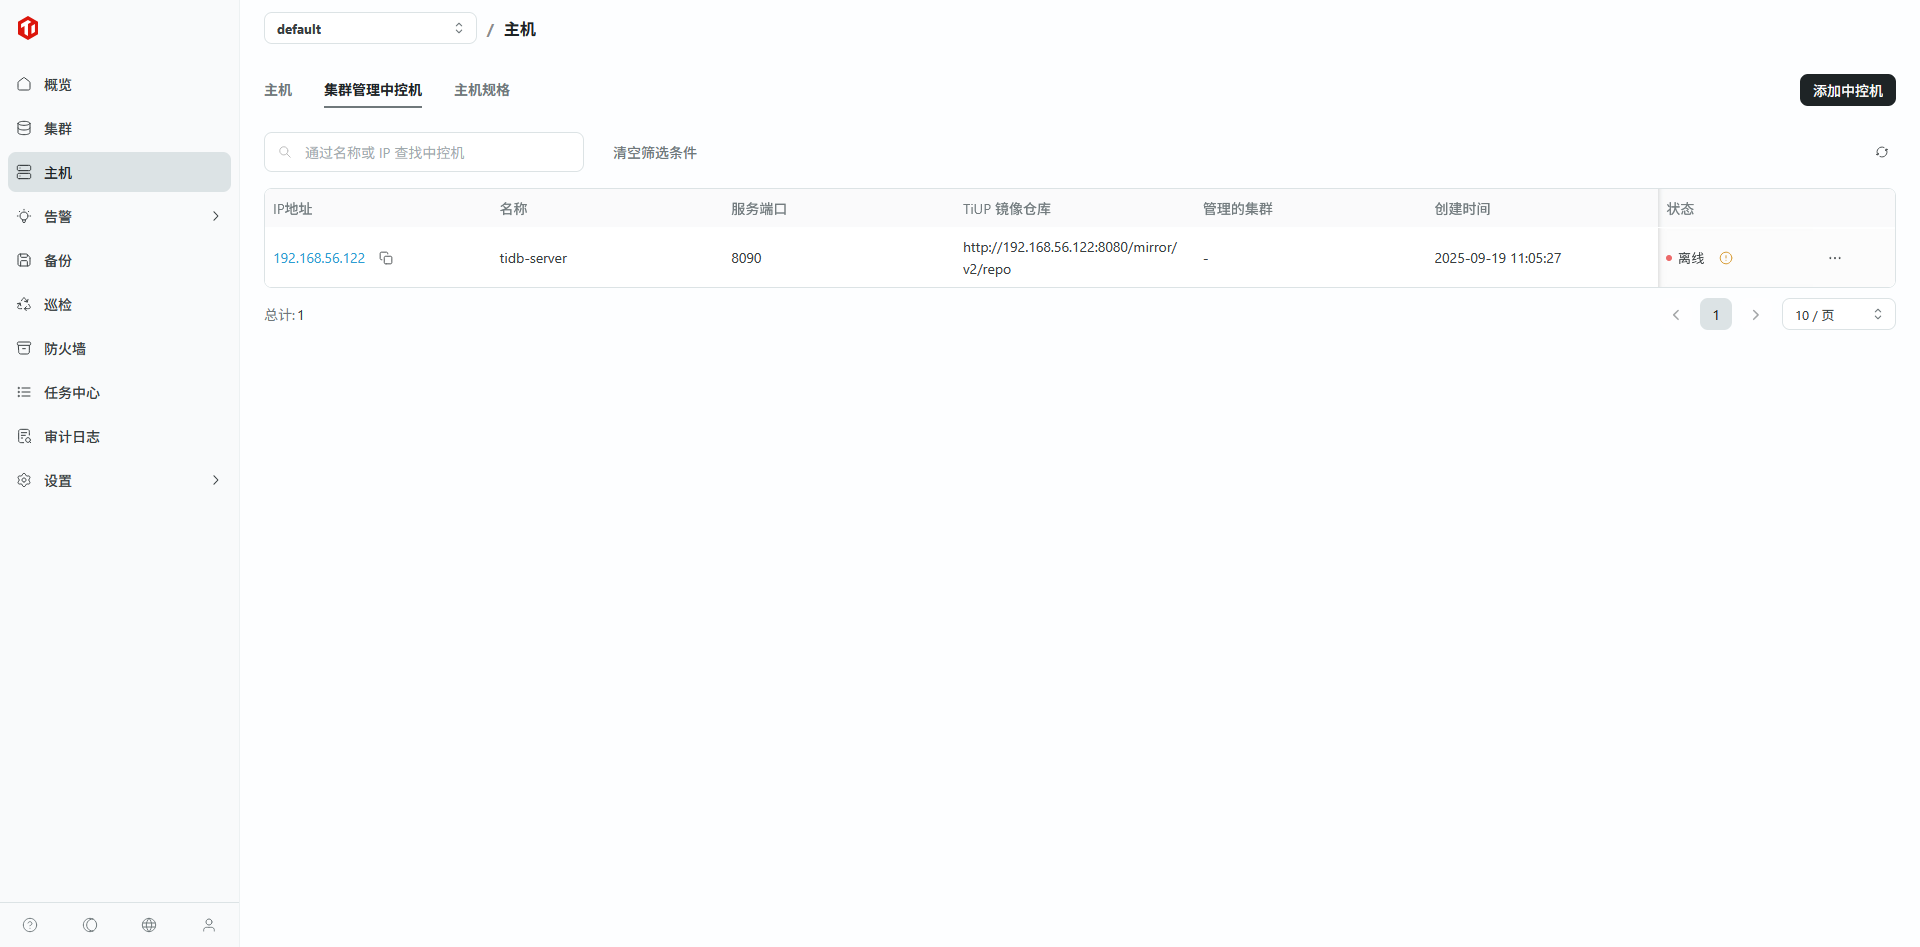
Task: Open the 192.168.56.122 IP link
Action: (x=319, y=258)
